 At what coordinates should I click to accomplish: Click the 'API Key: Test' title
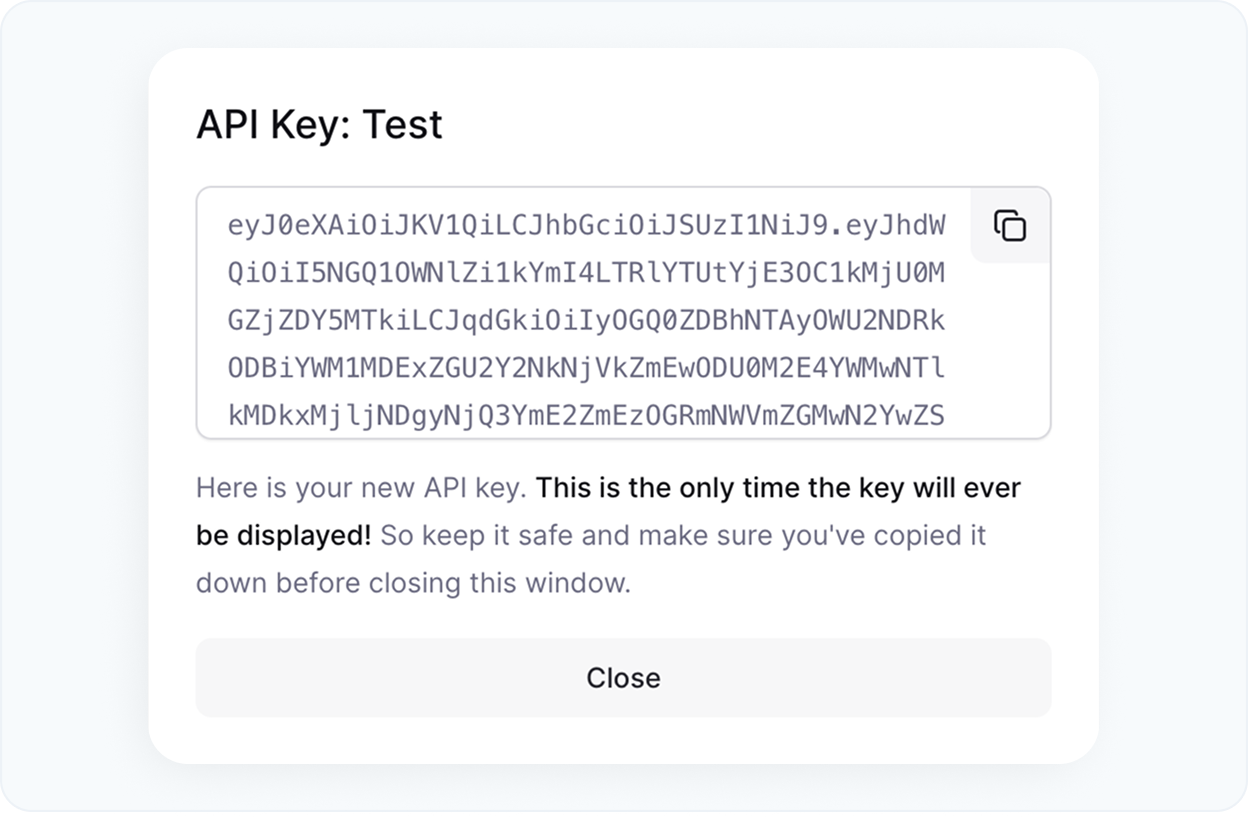pyautogui.click(x=320, y=124)
